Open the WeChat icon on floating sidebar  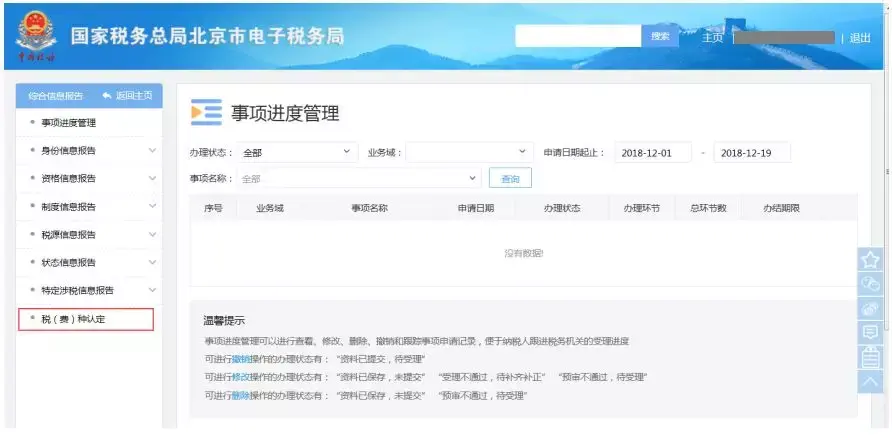[870, 284]
